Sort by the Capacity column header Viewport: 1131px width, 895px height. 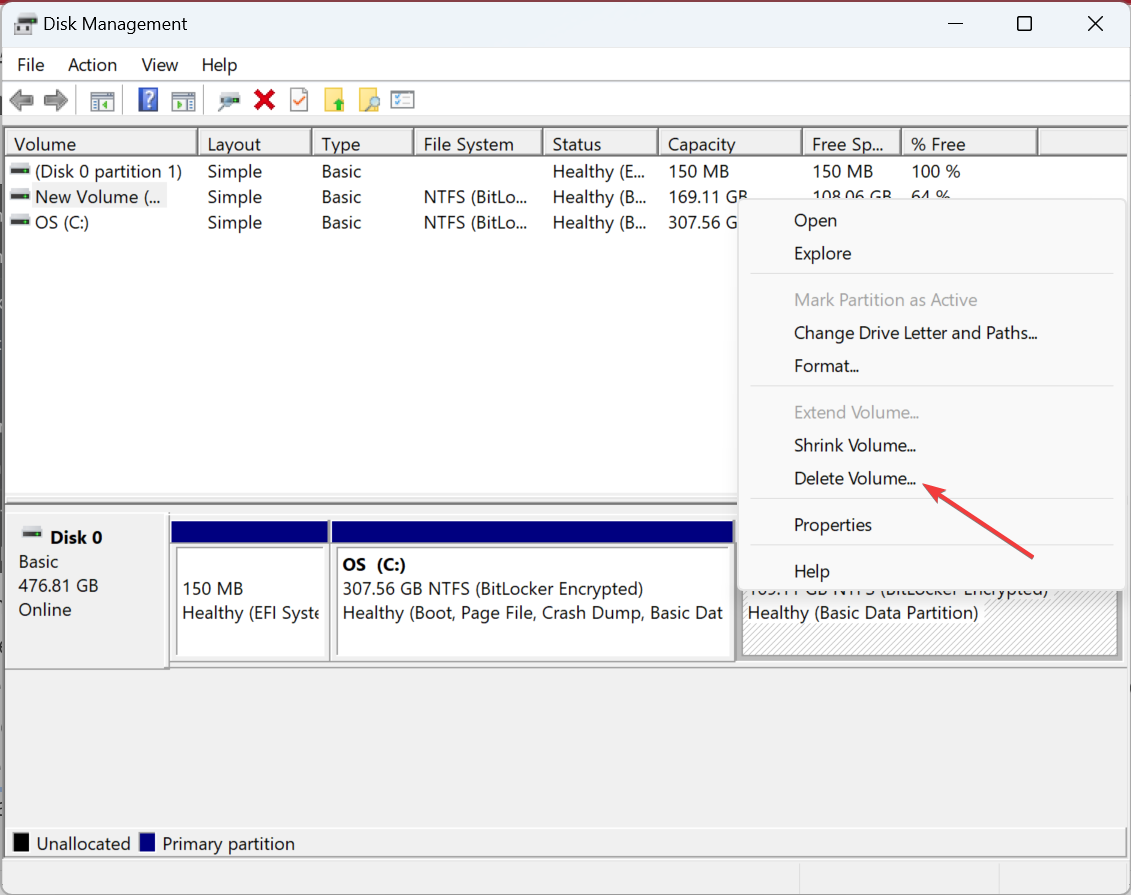coord(731,144)
